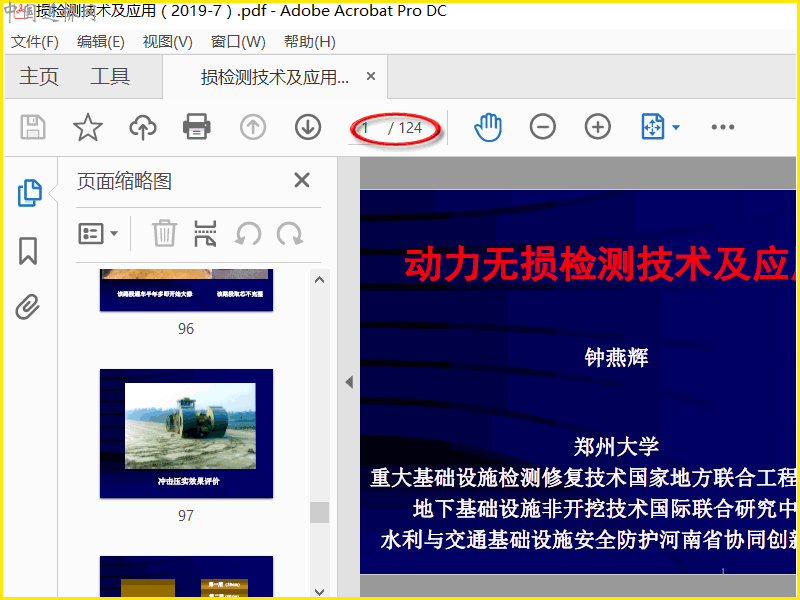Select the Hand pan tool

point(488,127)
